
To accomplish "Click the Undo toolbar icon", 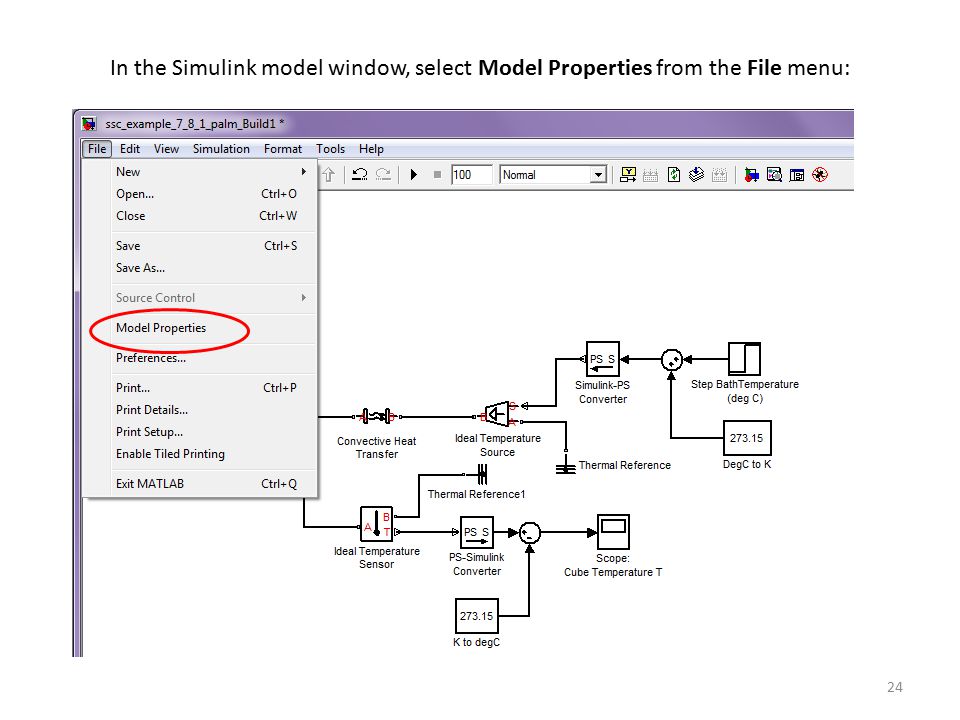I will (x=359, y=175).
